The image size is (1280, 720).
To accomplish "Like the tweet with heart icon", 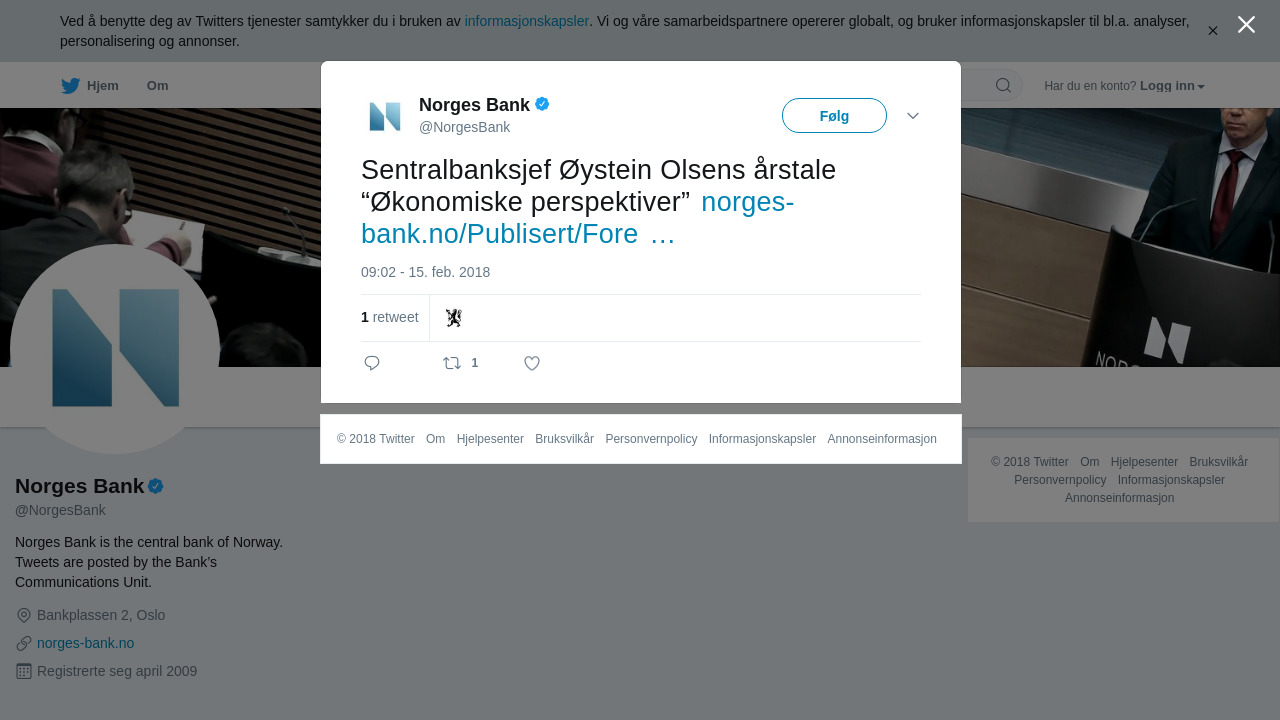I will [532, 363].
